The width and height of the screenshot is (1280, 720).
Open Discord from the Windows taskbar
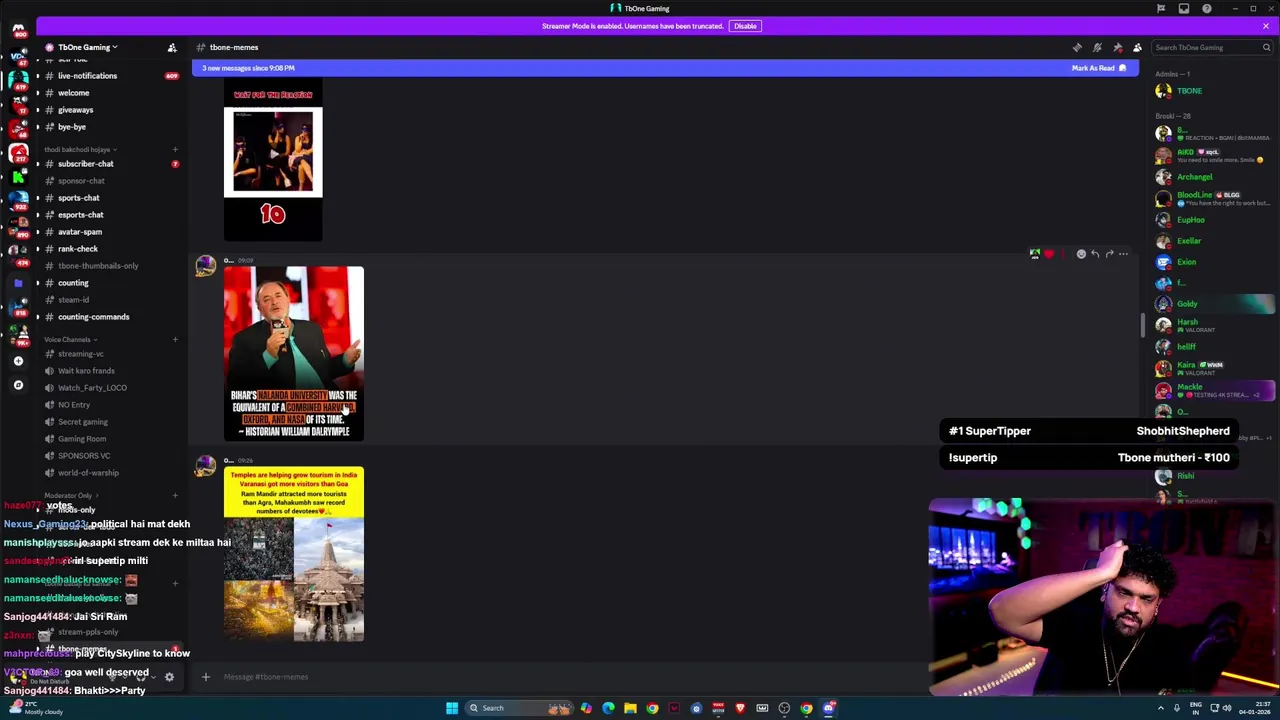pos(829,708)
